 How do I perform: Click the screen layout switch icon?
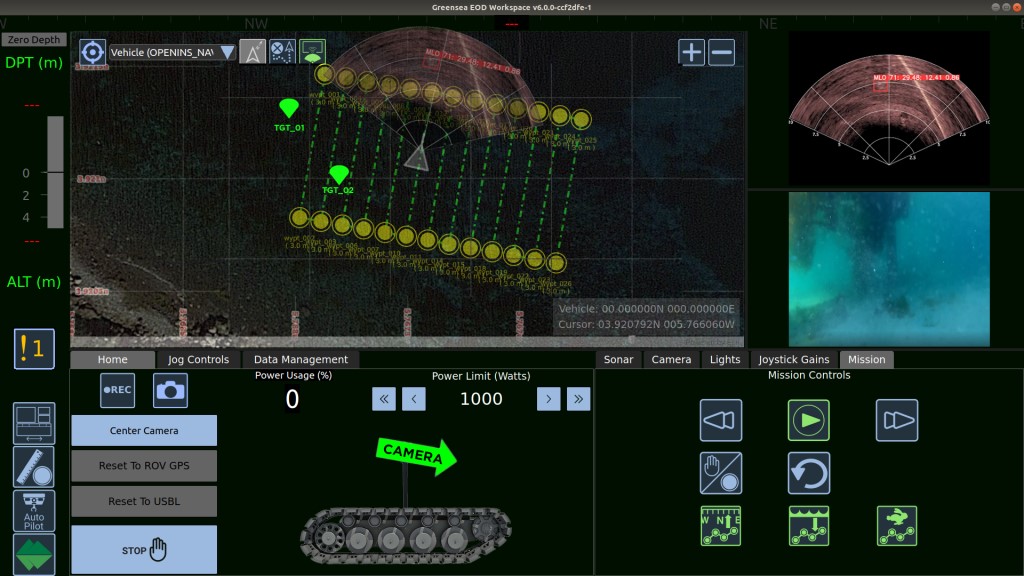(x=34, y=423)
